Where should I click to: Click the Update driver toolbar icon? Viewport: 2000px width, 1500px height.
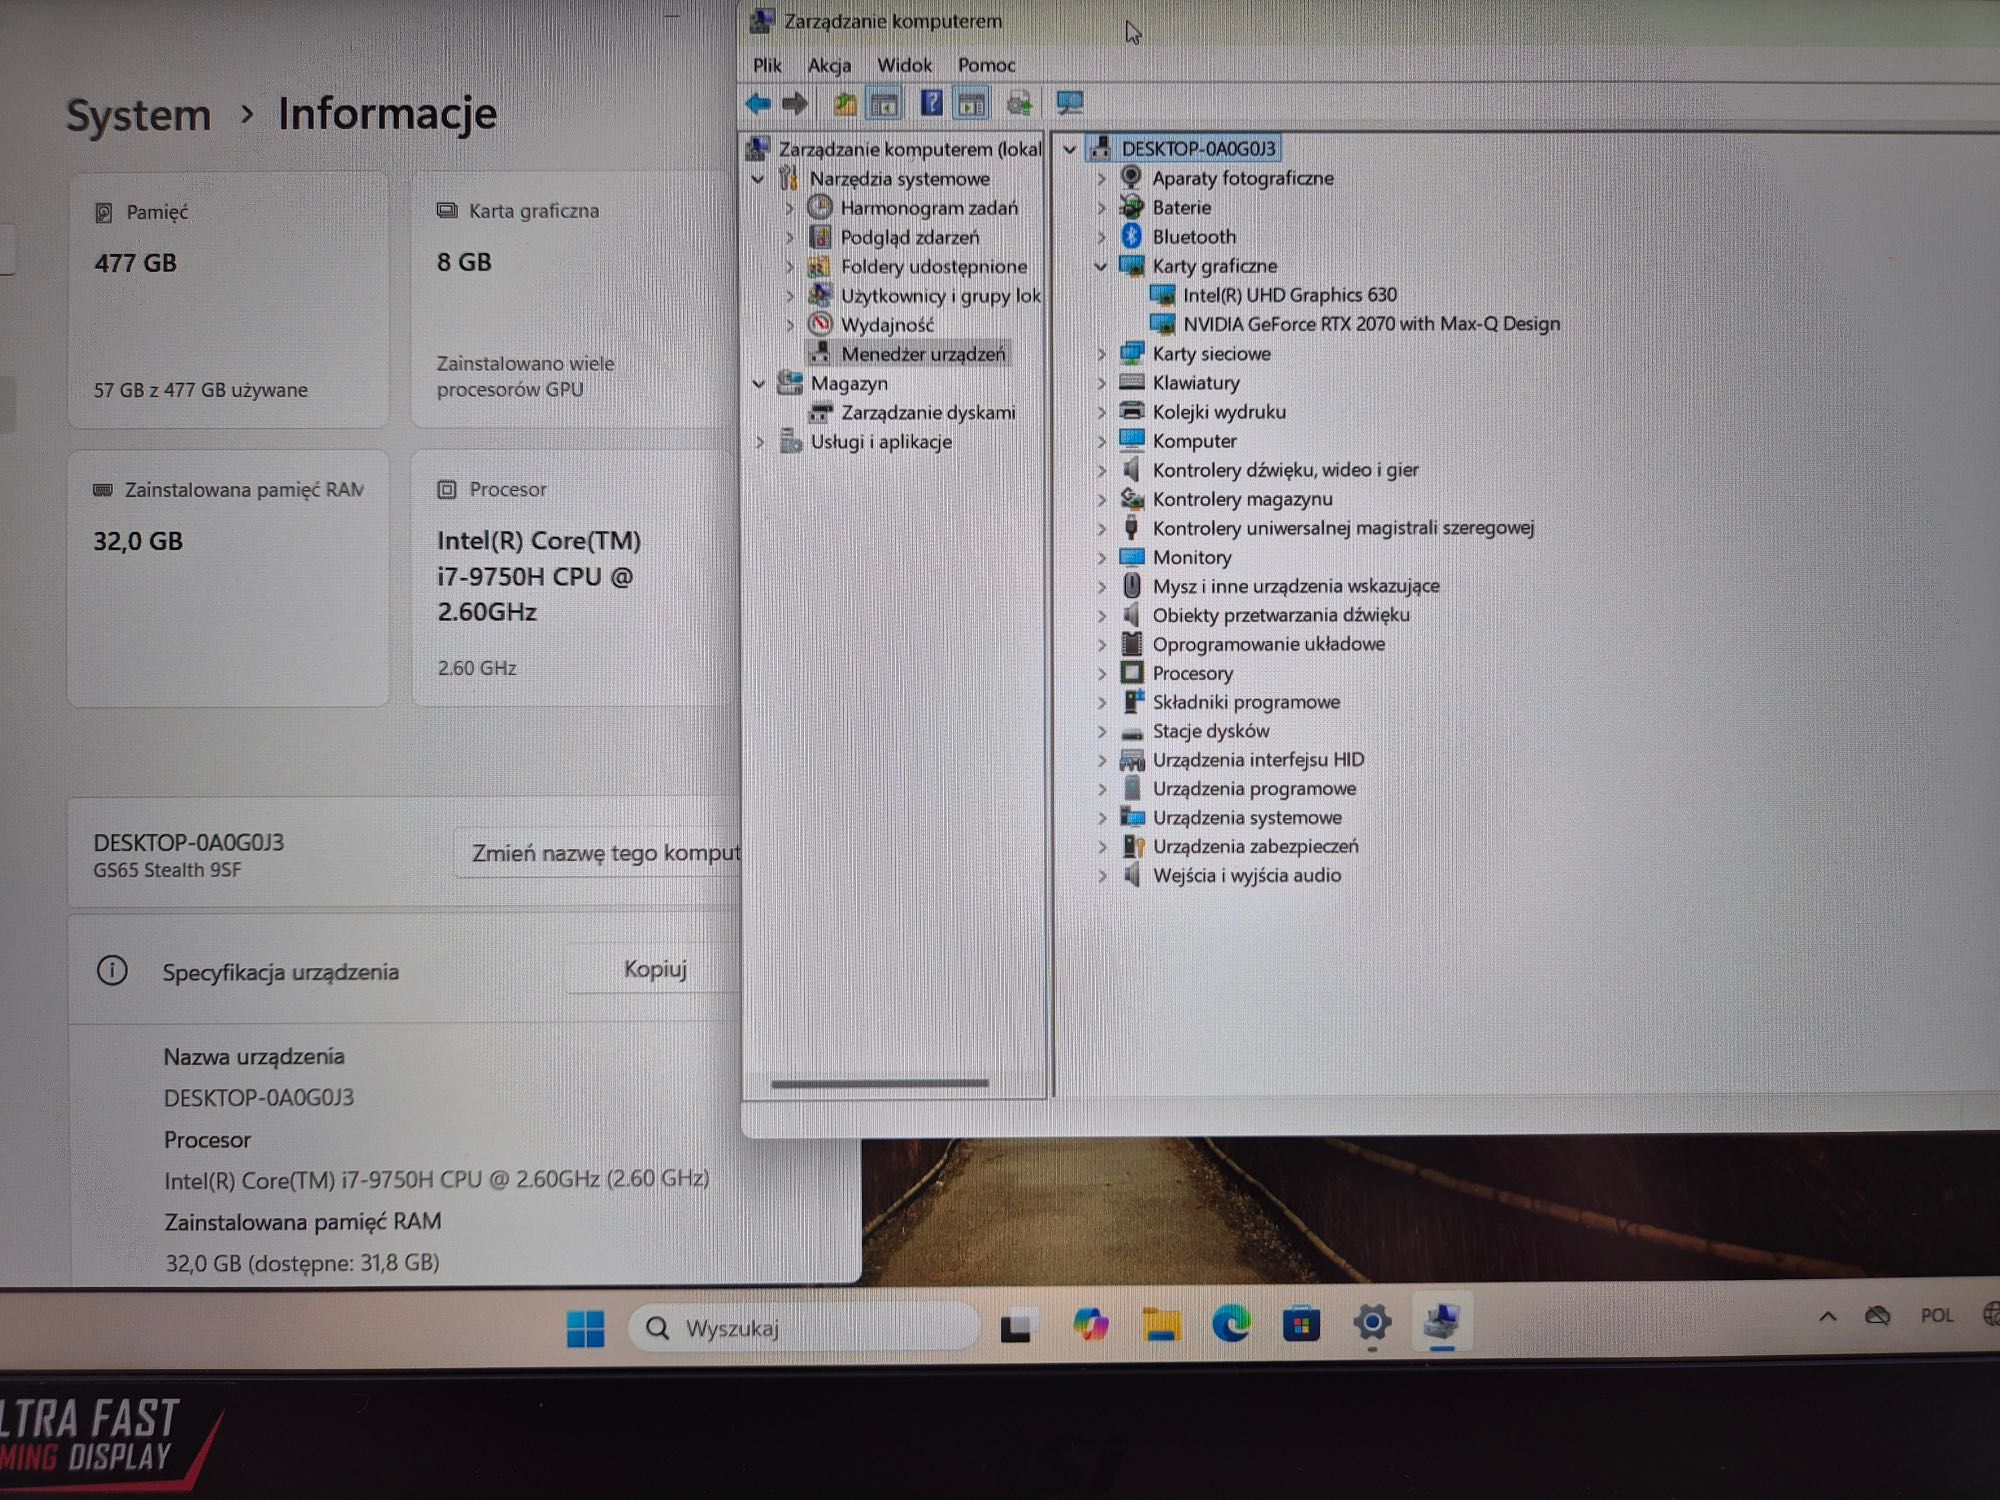pos(1019,103)
